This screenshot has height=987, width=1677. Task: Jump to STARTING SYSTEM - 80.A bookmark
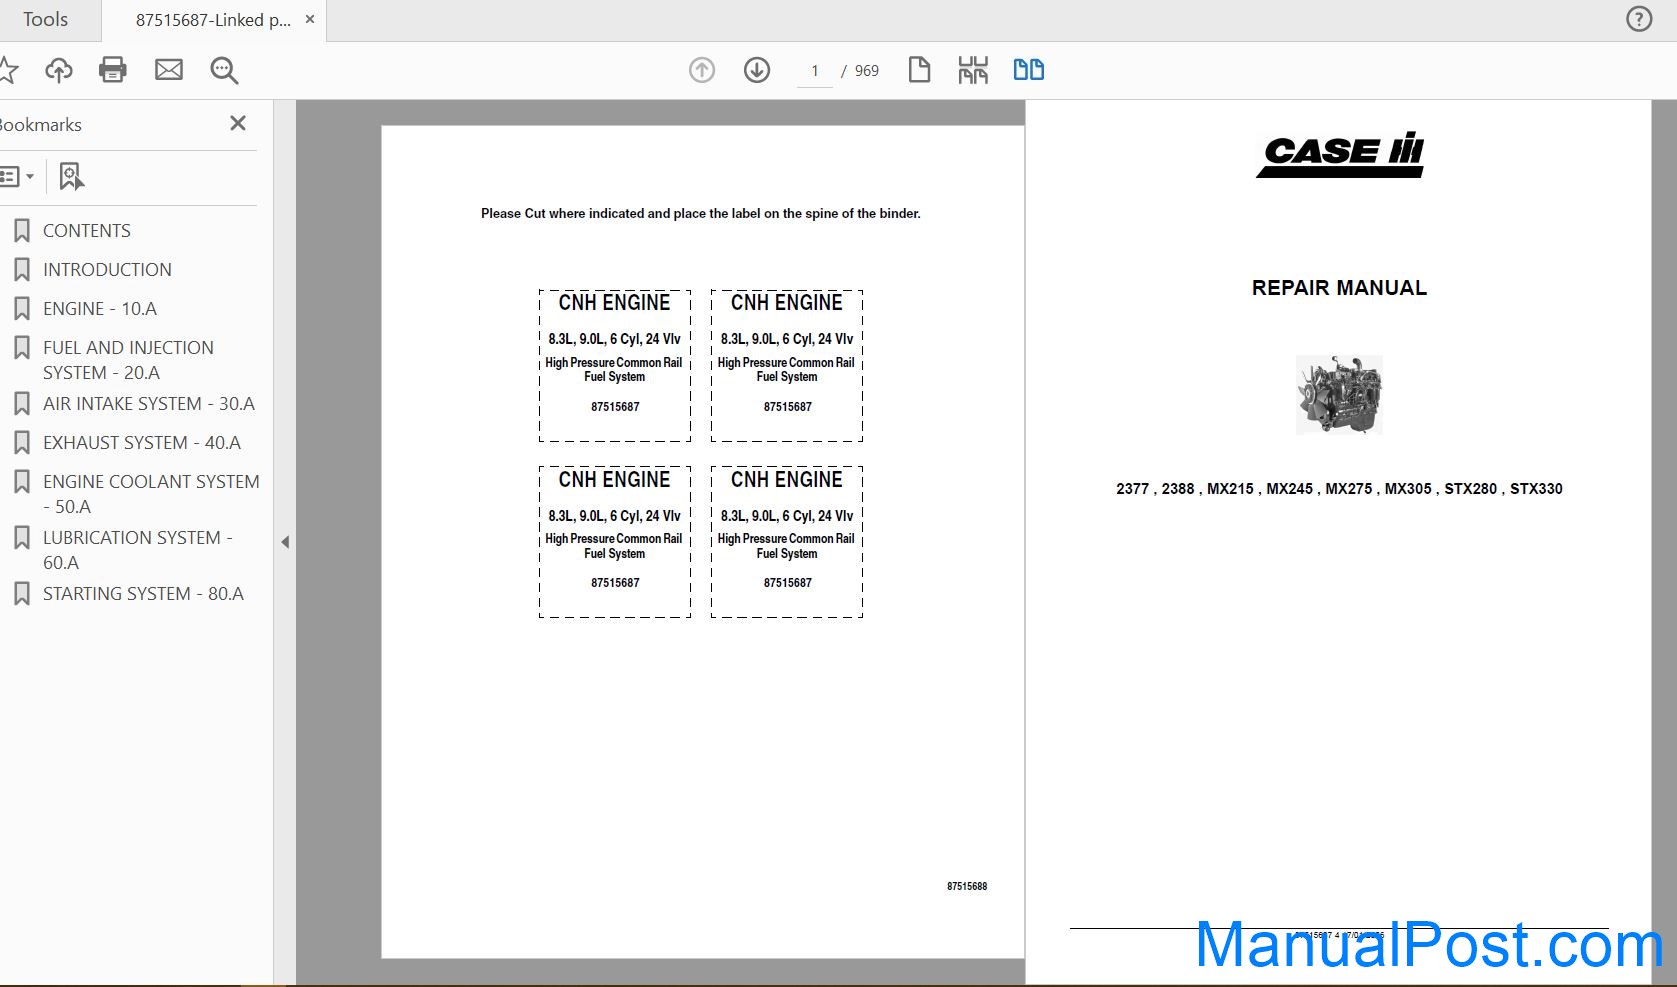tap(143, 594)
